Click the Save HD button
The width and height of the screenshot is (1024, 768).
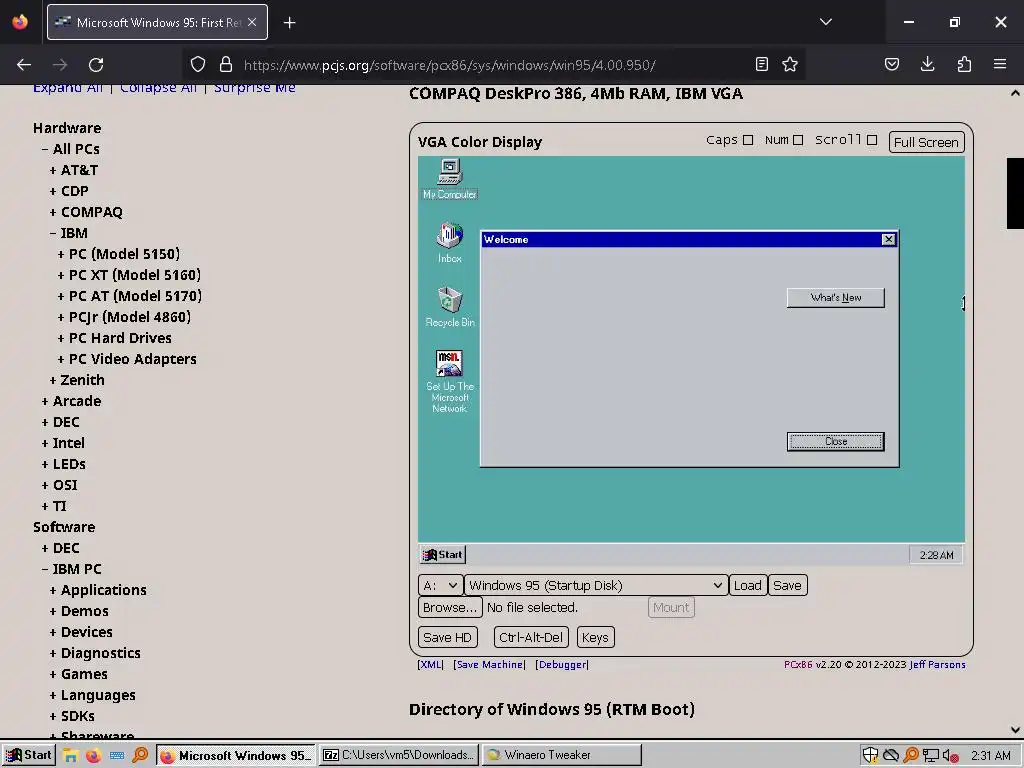coord(447,637)
